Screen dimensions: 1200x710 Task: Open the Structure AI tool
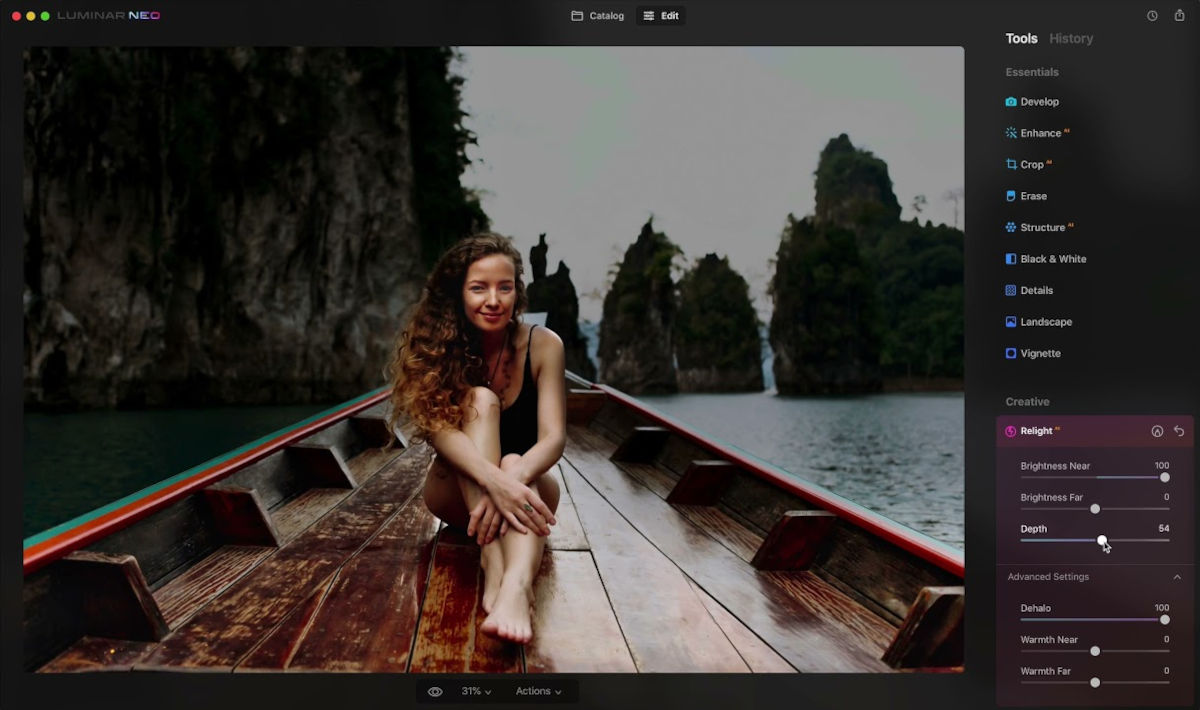point(1042,228)
